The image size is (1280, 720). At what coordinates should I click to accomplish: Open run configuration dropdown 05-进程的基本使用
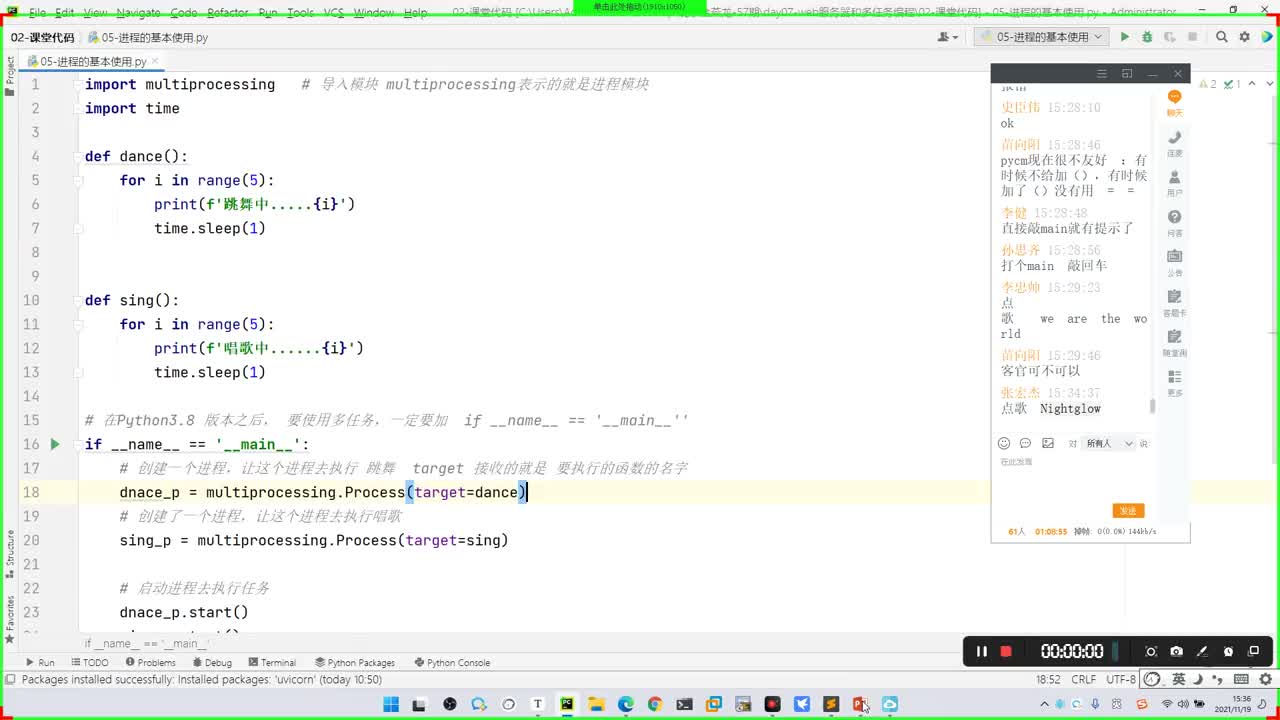pyautogui.click(x=1041, y=37)
